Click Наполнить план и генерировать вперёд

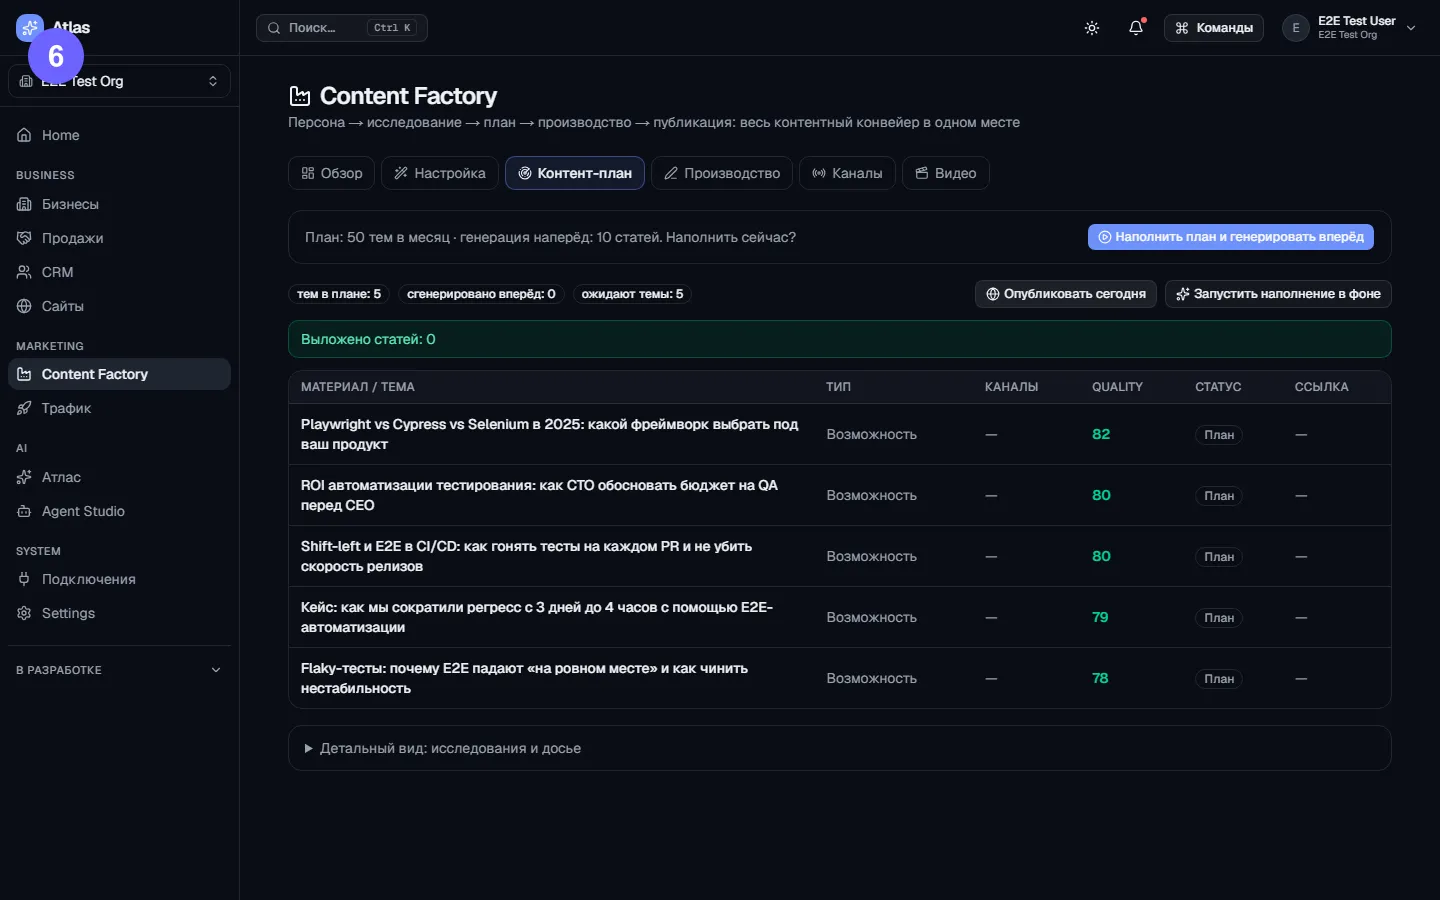(1231, 237)
